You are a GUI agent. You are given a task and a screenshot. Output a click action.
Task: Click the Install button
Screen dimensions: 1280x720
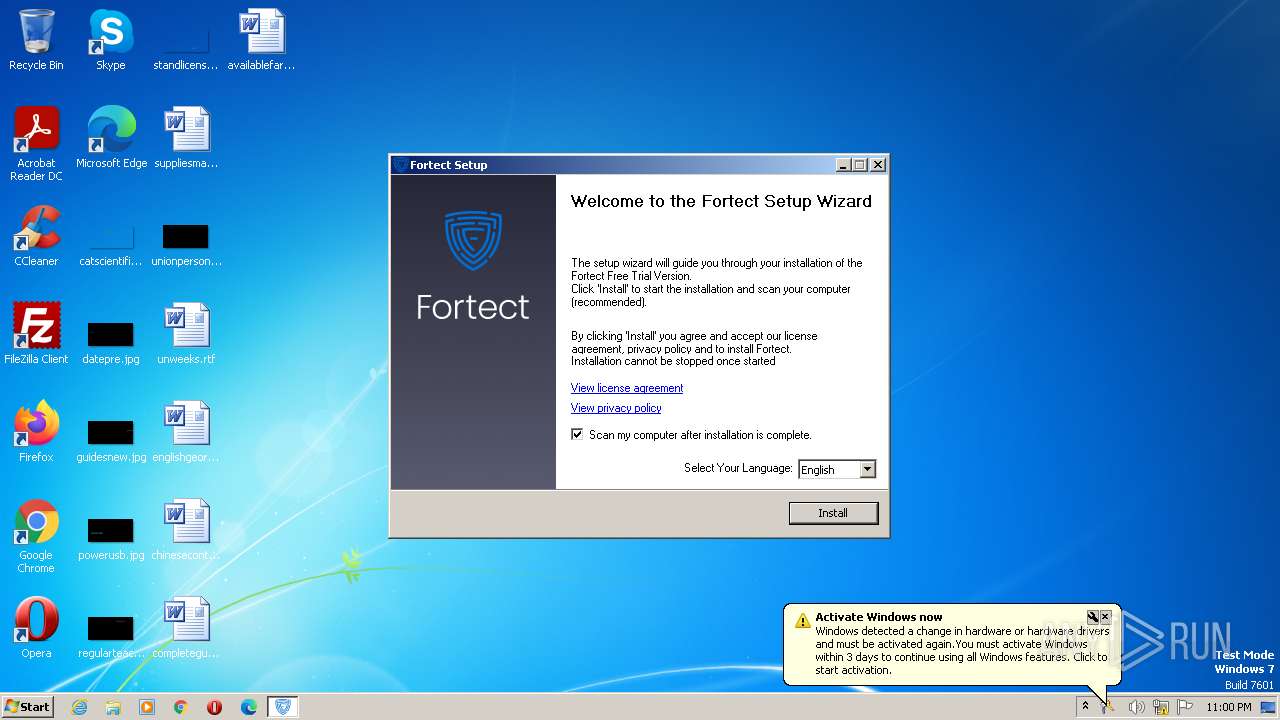[x=833, y=513]
